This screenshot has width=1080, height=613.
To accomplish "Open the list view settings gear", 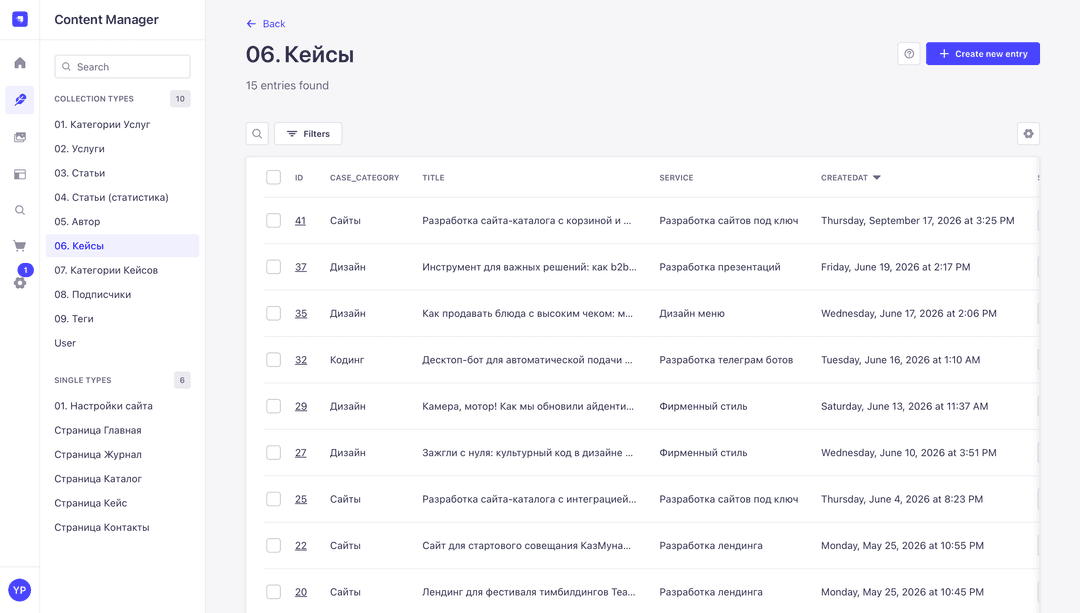I will pyautogui.click(x=1028, y=134).
